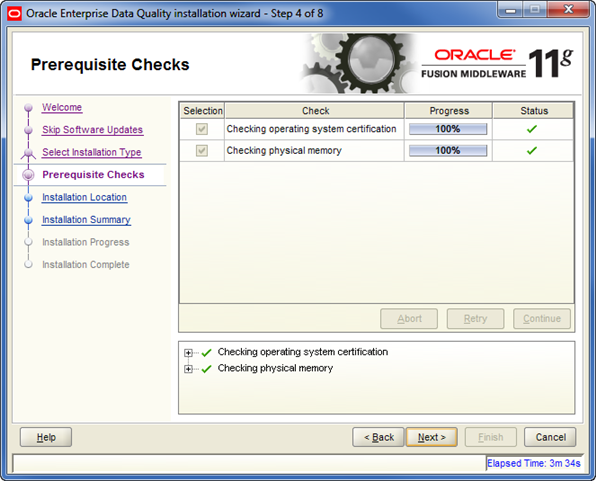Viewport: 596px width, 481px height.
Task: Click the Welcome step bullet icon
Action: [28, 108]
